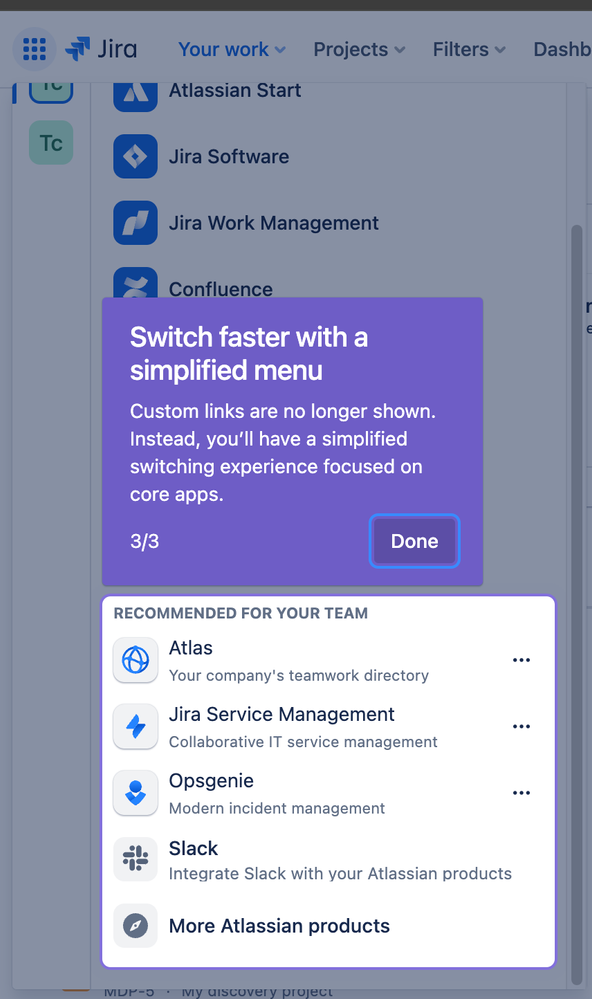
Task: Click the compass icon for more products
Action: 135,925
